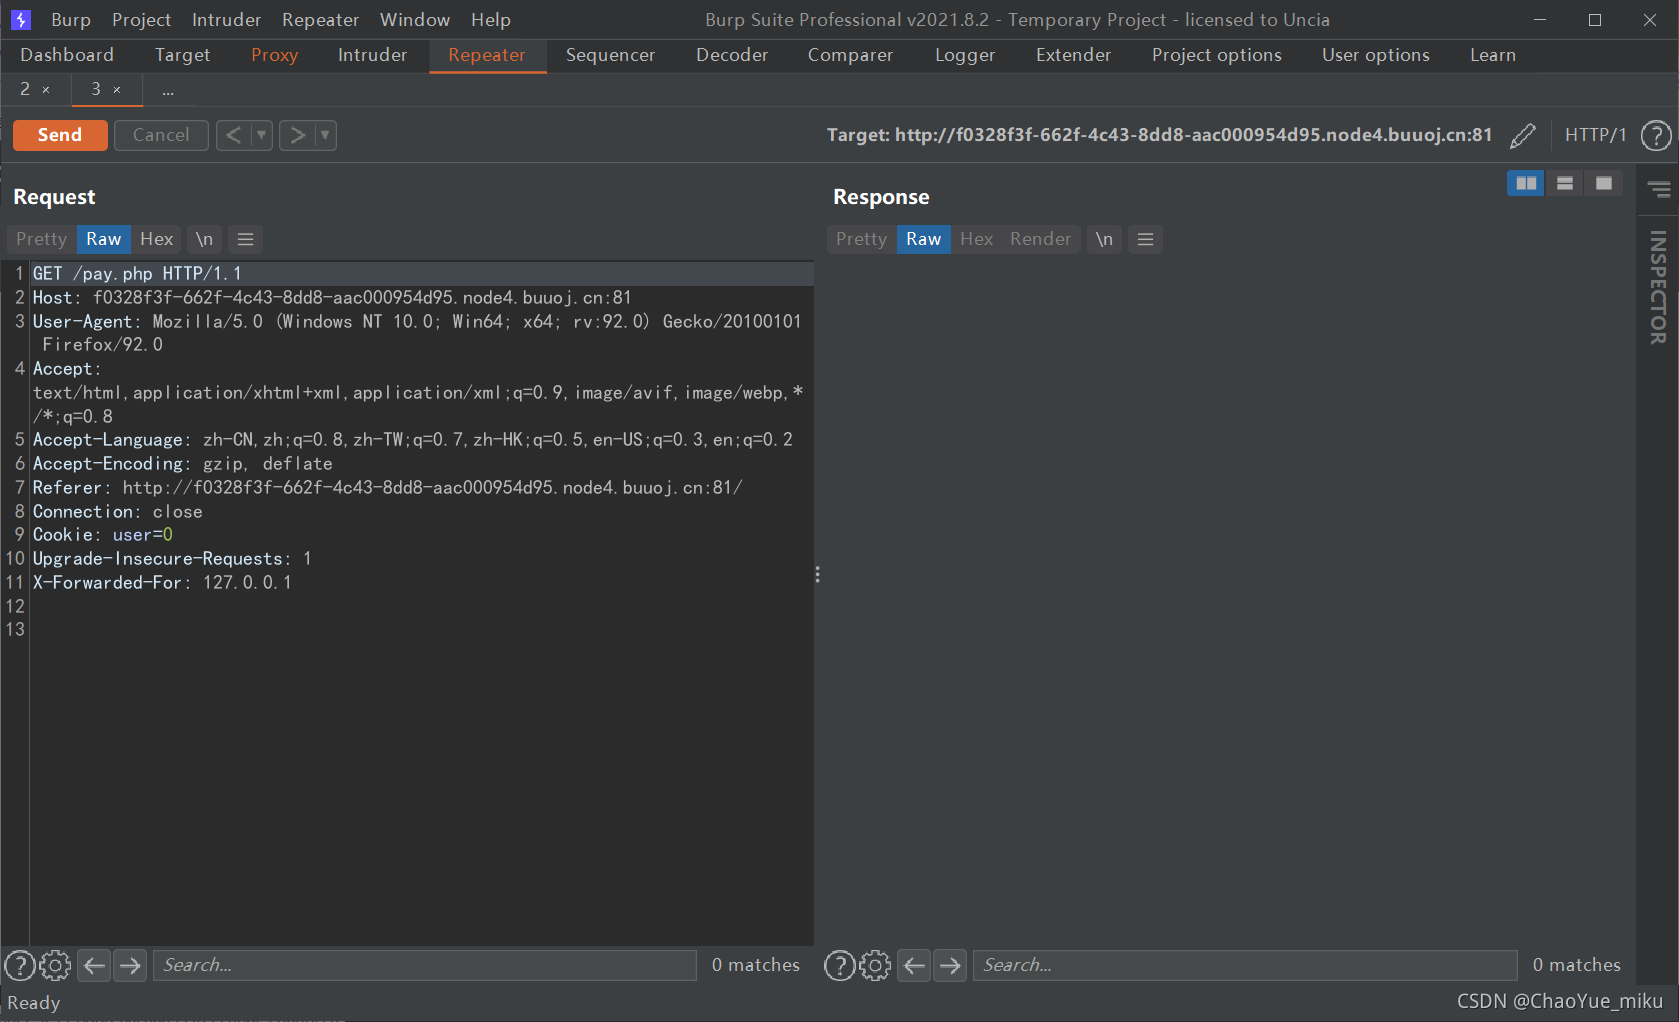Send the request

60,135
